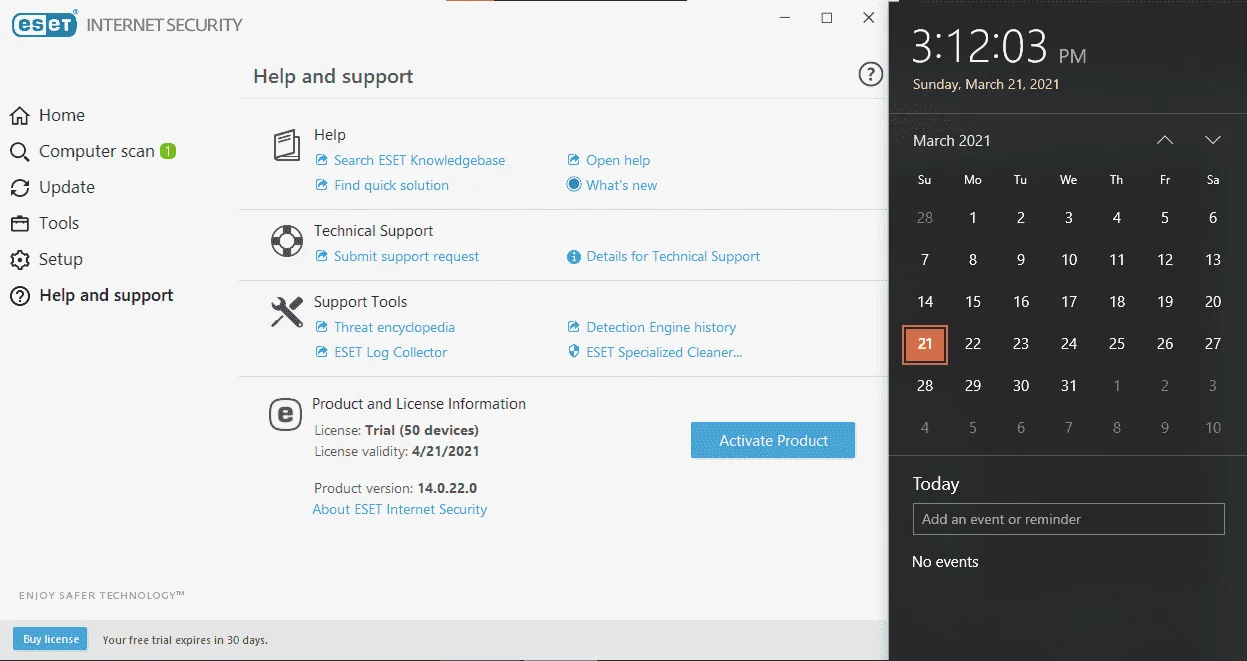Open the Home section
The height and width of the screenshot is (661, 1247).
(62, 116)
